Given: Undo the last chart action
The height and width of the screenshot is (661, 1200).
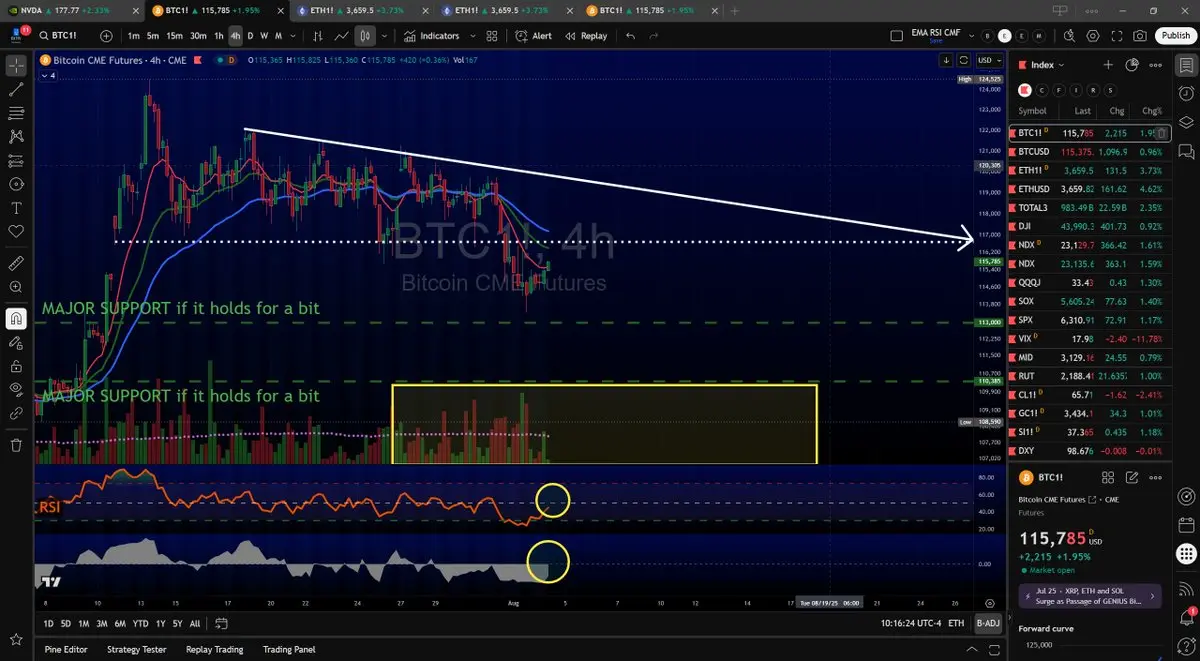Looking at the screenshot, I should tap(630, 36).
